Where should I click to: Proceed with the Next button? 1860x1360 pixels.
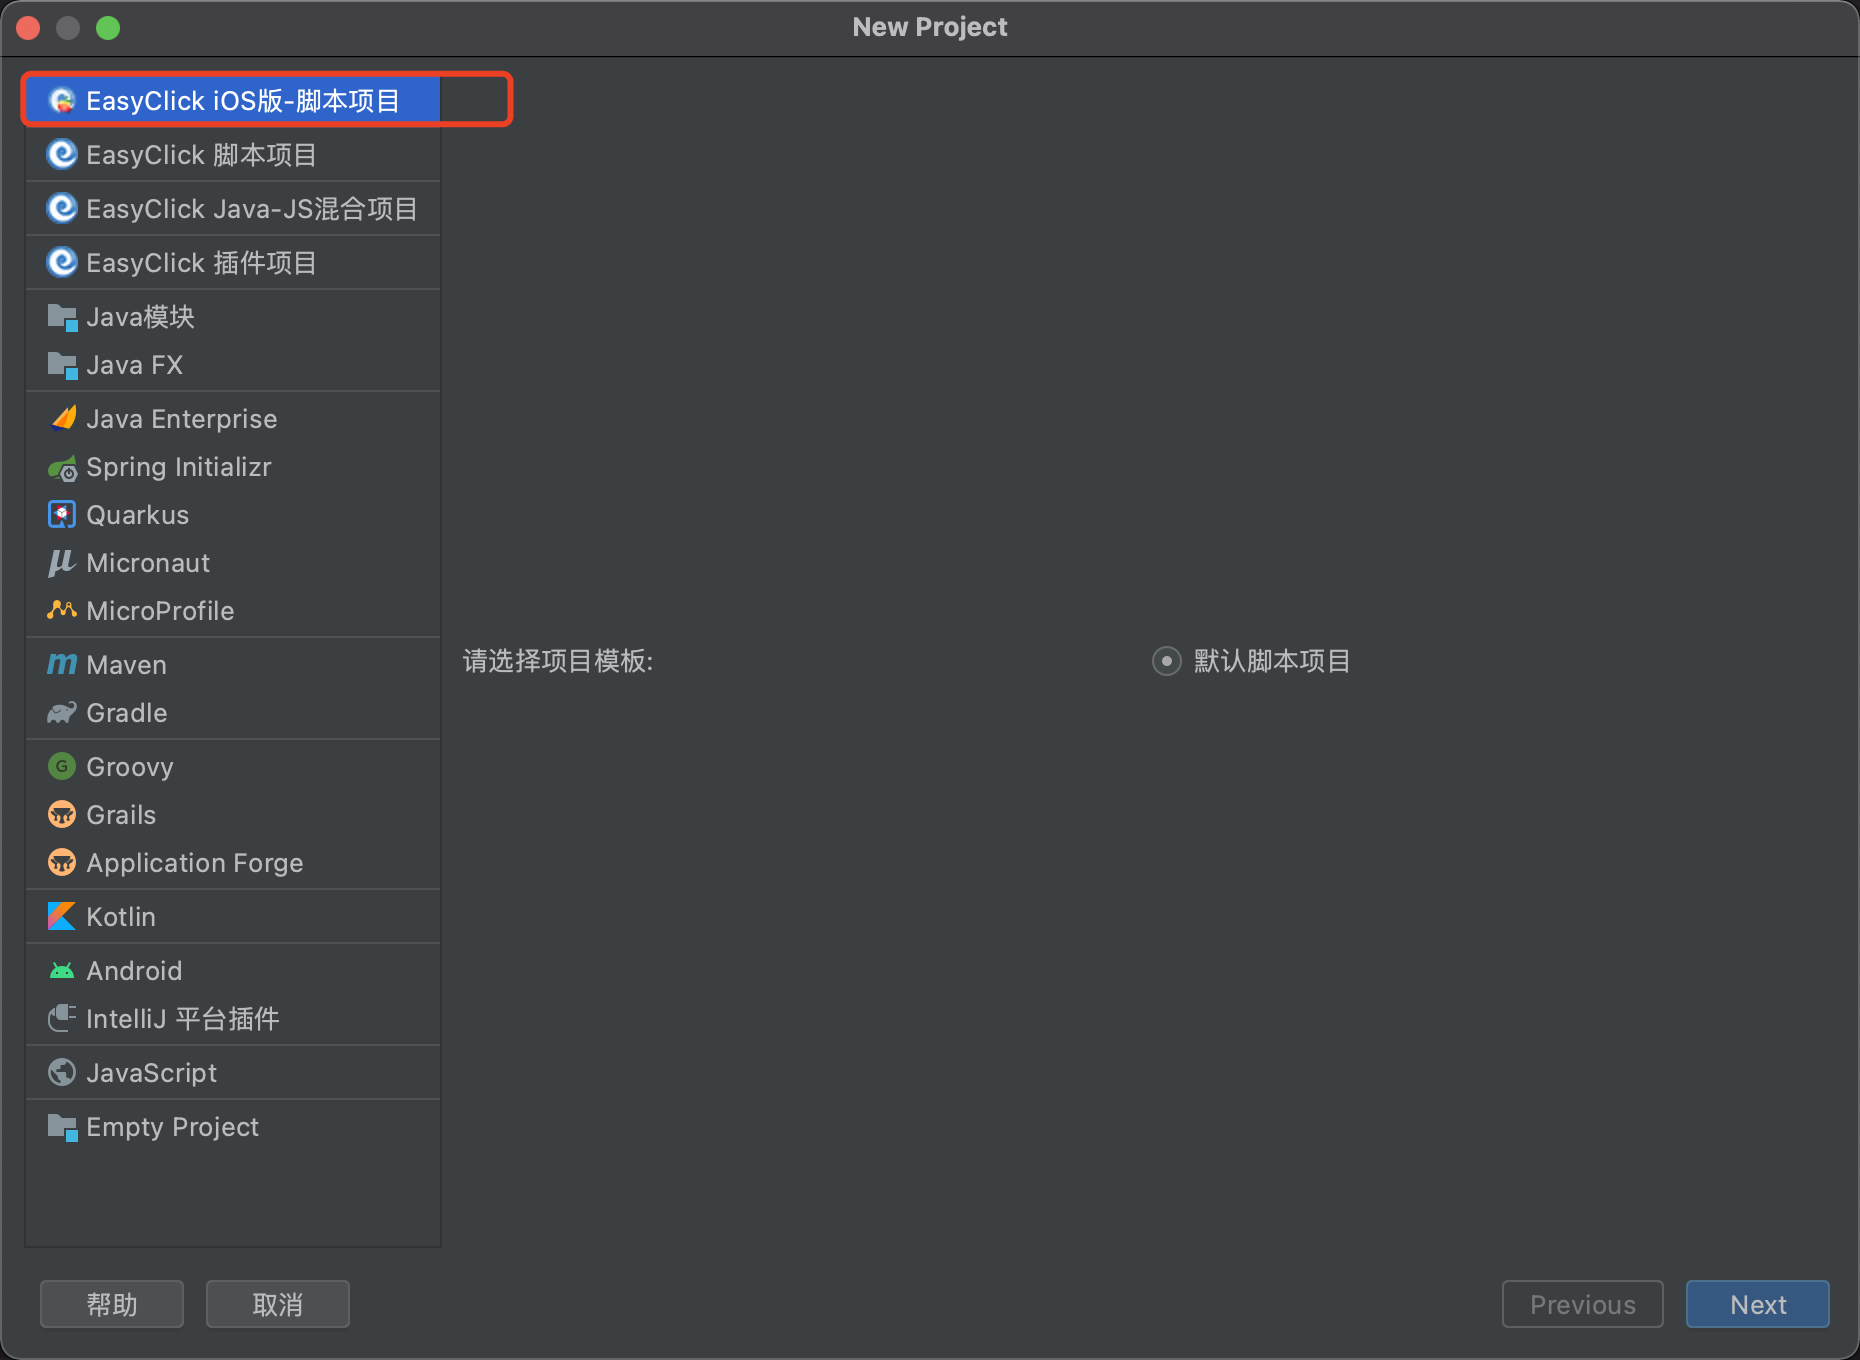1758,1304
